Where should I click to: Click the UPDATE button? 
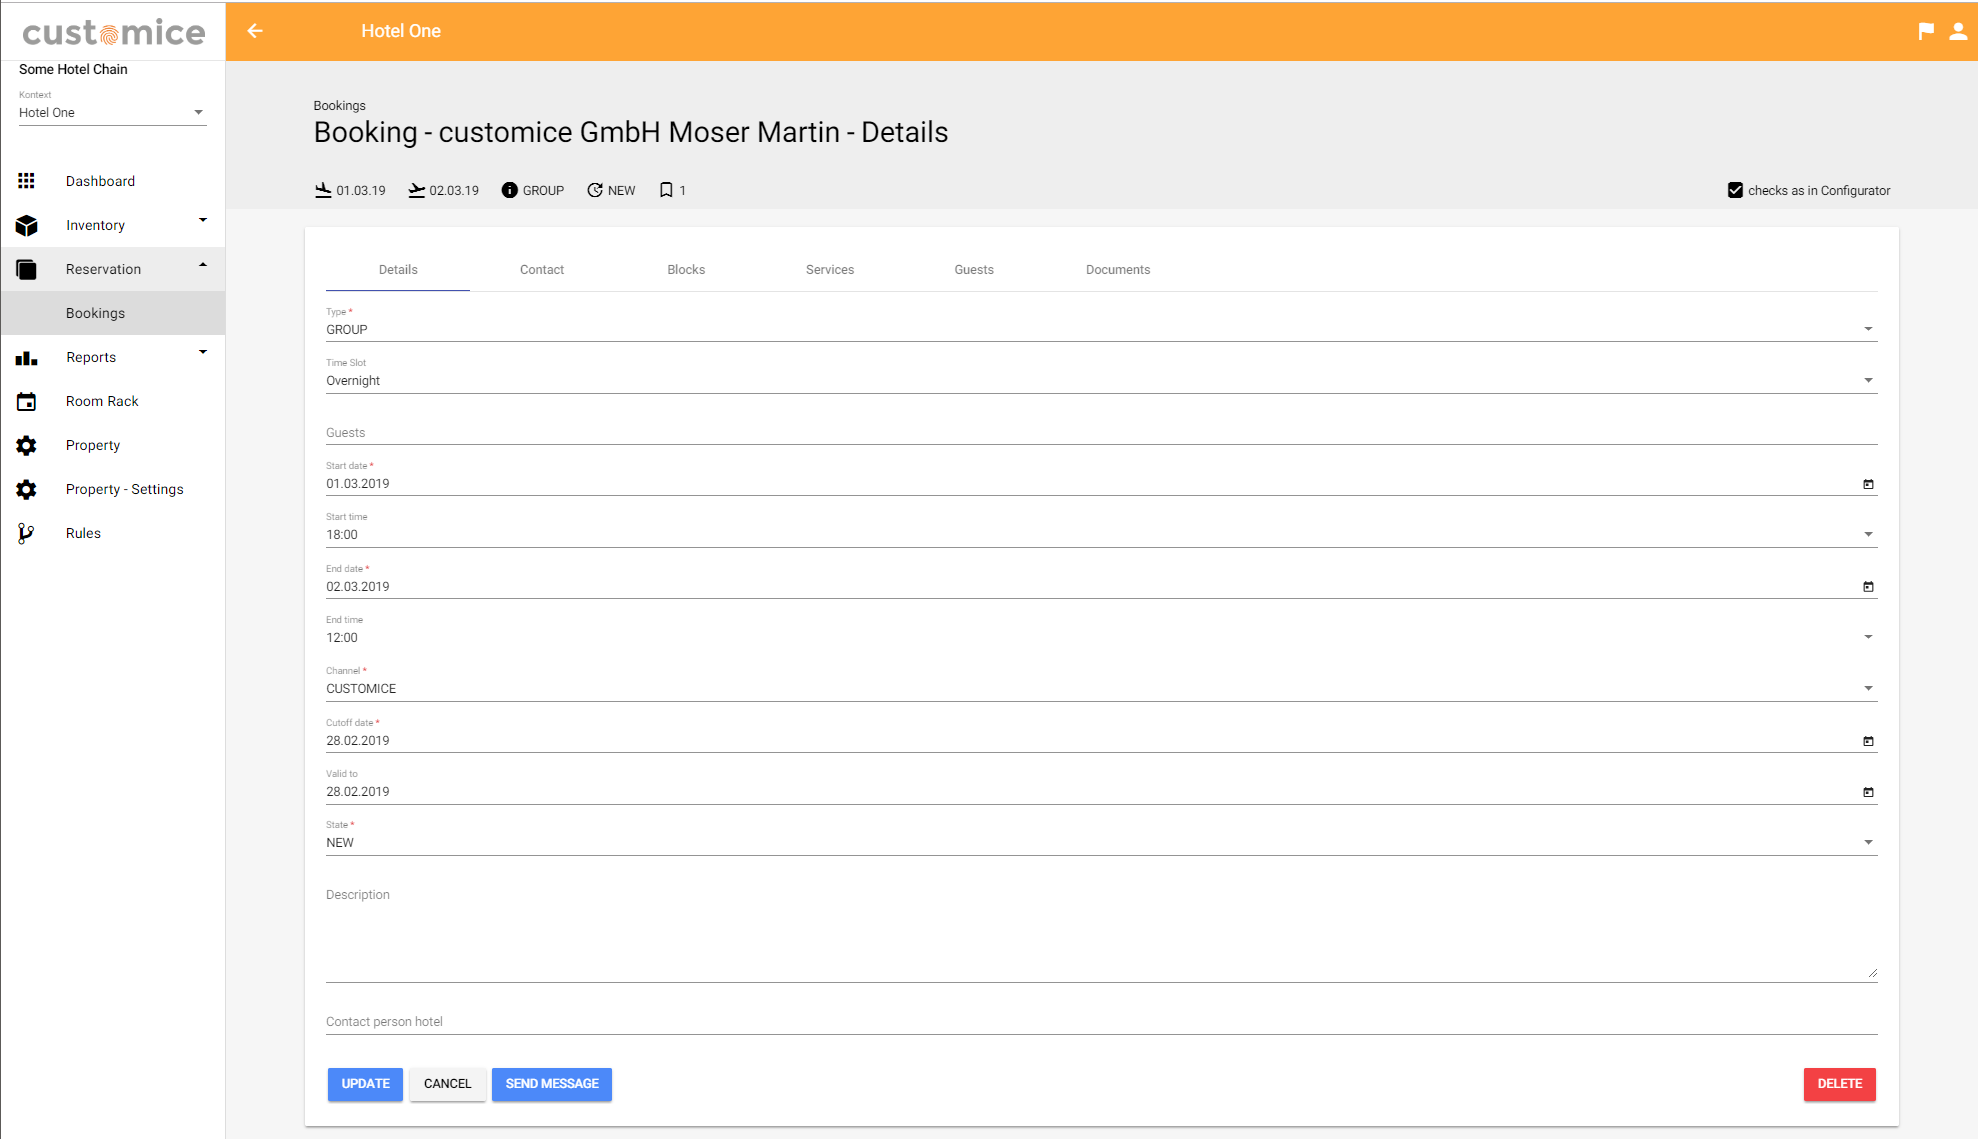coord(365,1084)
